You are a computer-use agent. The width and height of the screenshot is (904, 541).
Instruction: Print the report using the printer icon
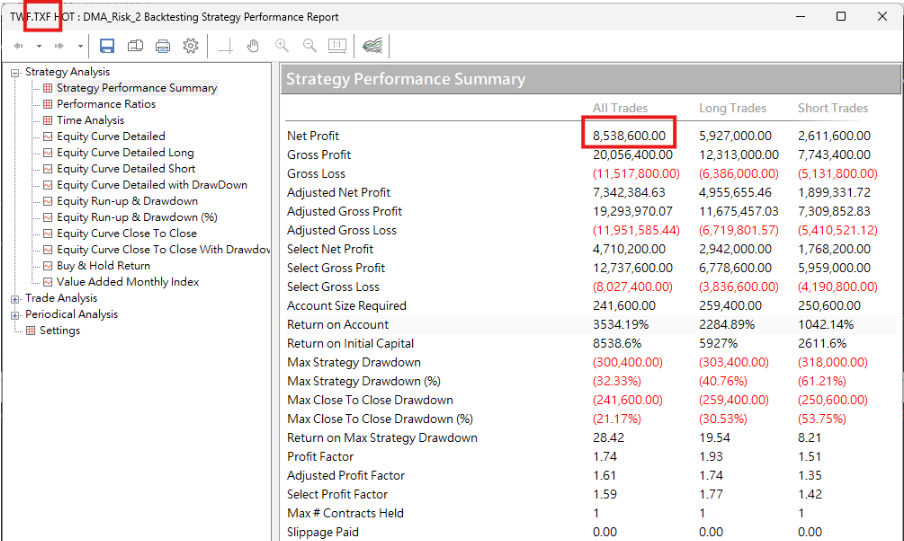coord(163,46)
